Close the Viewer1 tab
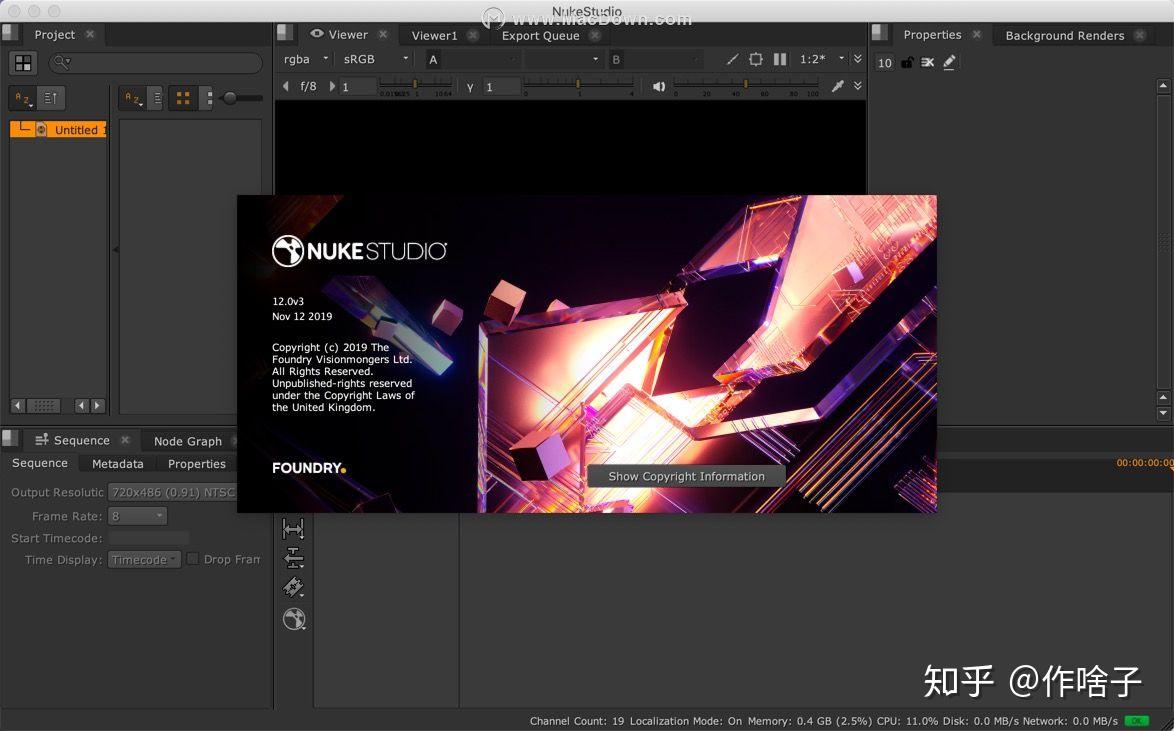This screenshot has width=1174, height=731. pos(472,35)
